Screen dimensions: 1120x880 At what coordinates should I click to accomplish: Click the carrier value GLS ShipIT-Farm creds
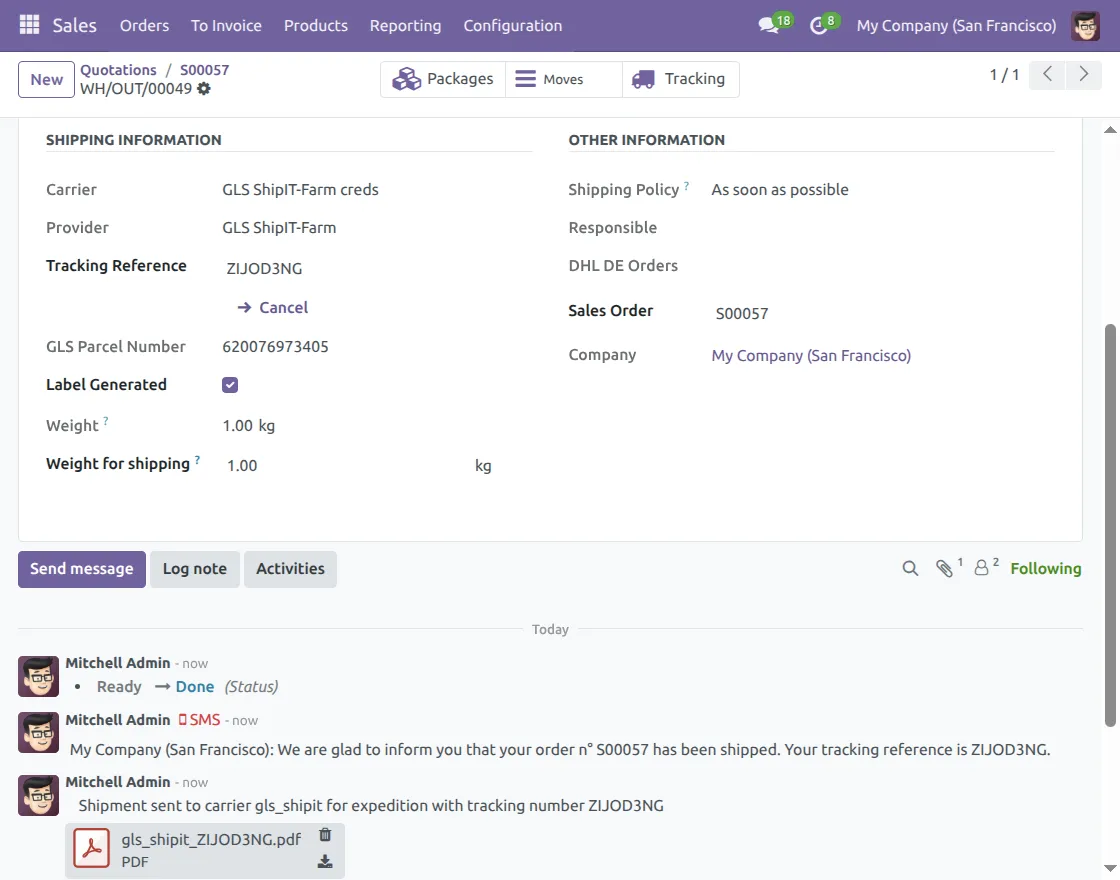300,189
